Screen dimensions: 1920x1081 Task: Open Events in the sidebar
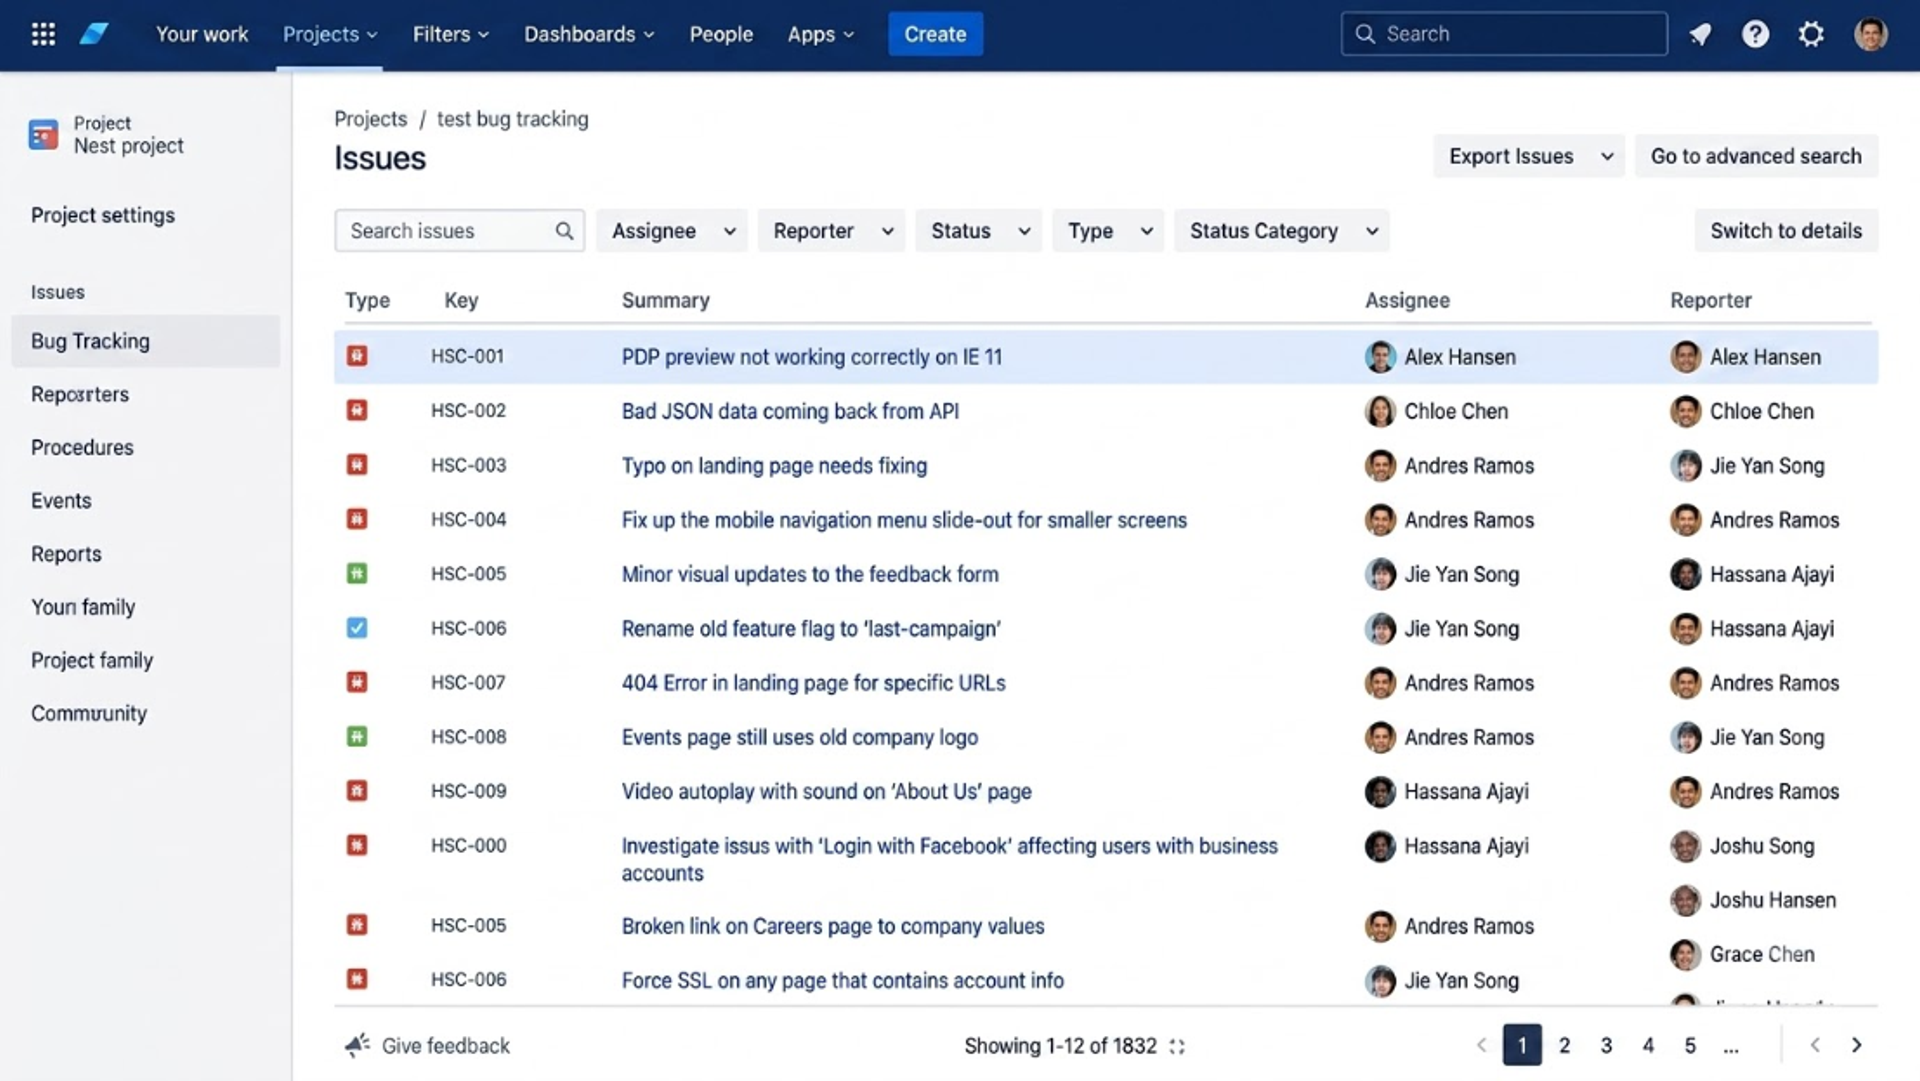[61, 501]
